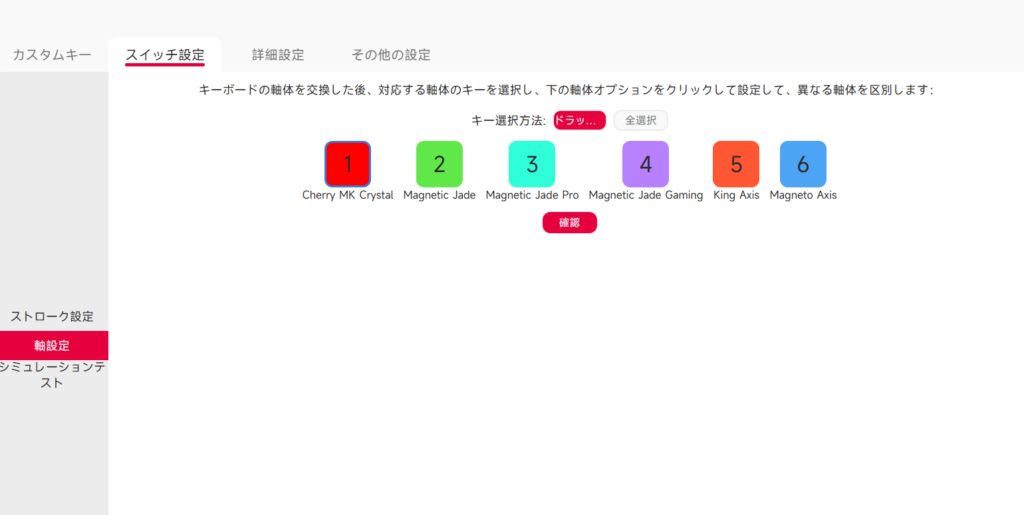Select 軸設定 in the sidebar
Screen dimensions: 1024x515
point(52,346)
